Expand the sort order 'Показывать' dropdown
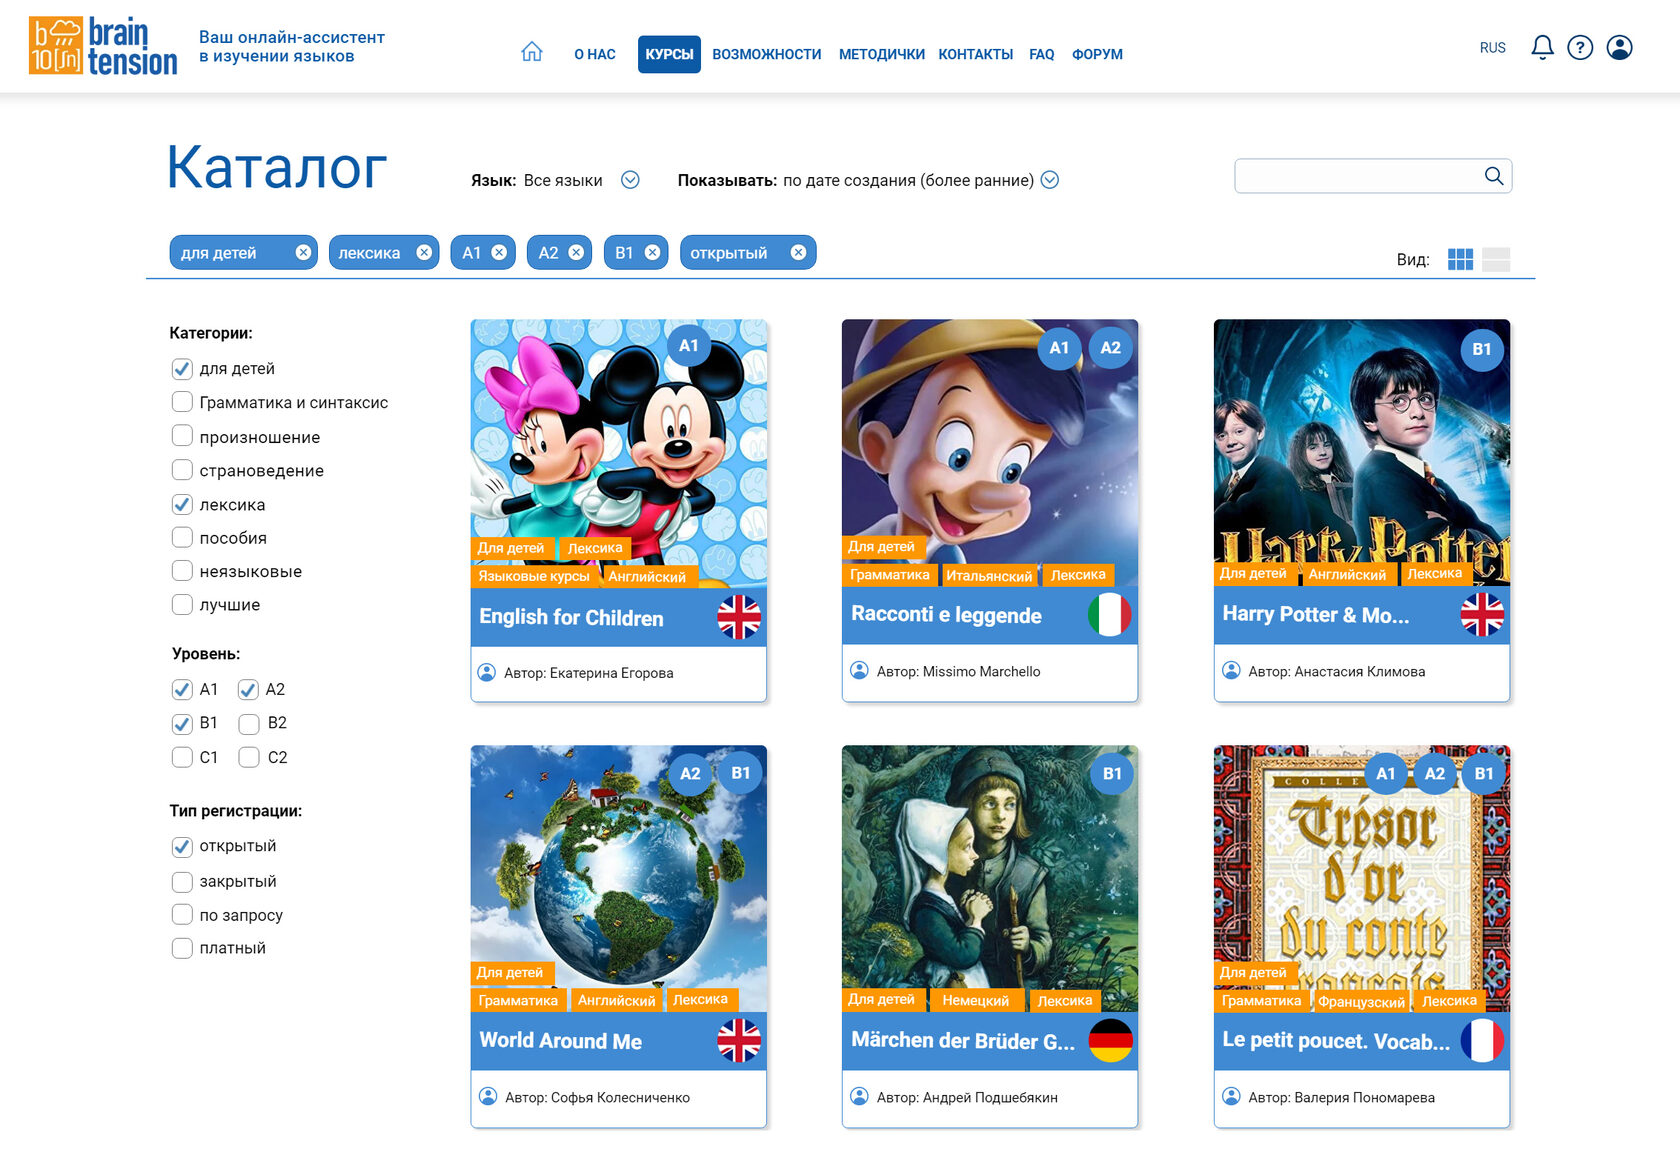This screenshot has height=1172, width=1680. tap(1050, 180)
